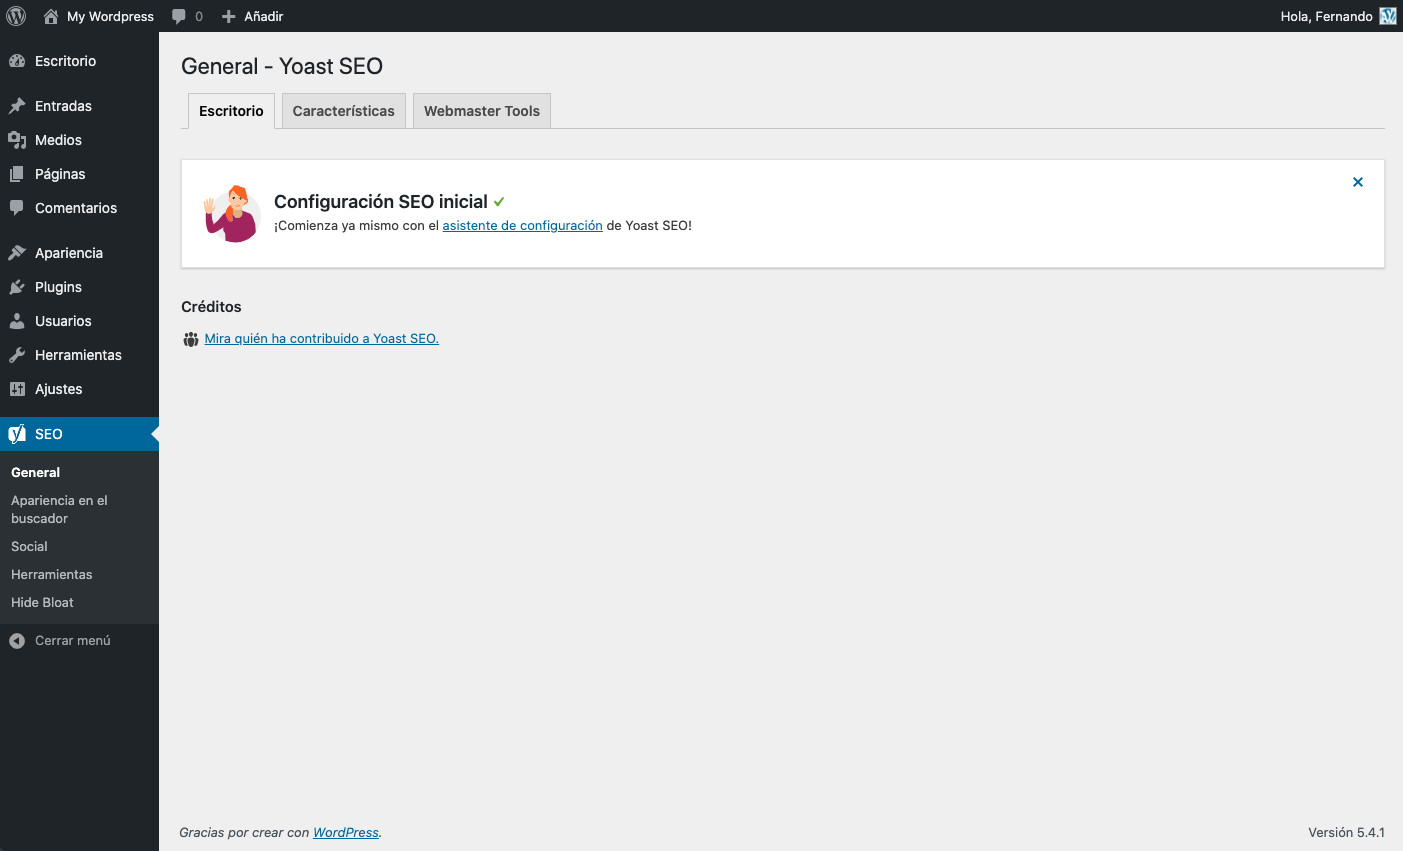Image resolution: width=1403 pixels, height=851 pixels.
Task: Select the Escritorio tab
Action: point(231,111)
